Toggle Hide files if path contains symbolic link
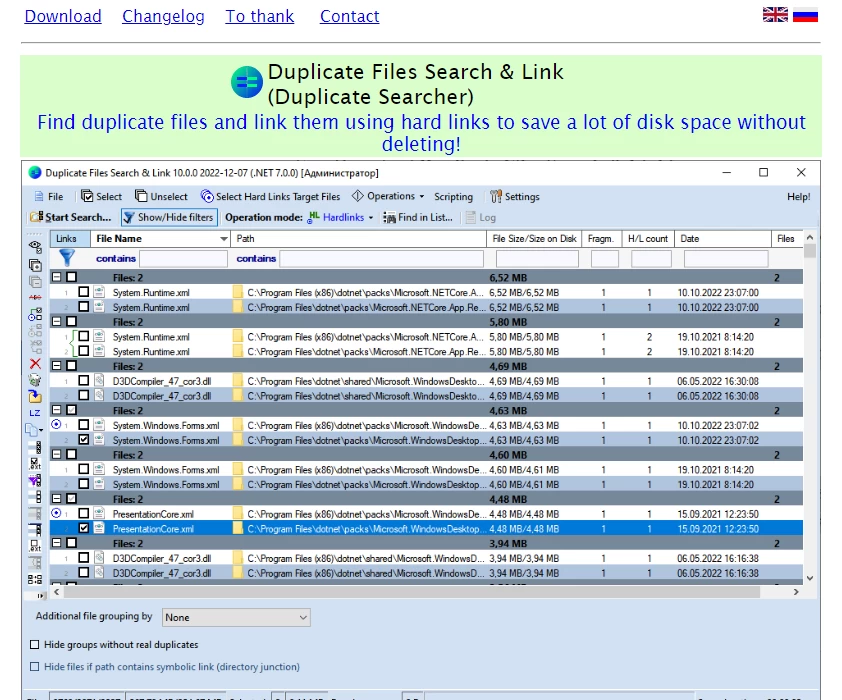The image size is (842, 700). (35, 667)
